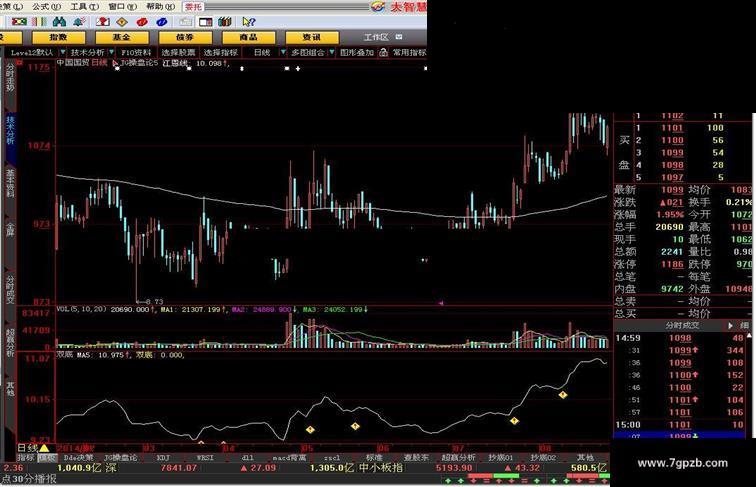Click the lock icon beside 图形叠加
Viewport: 756px width, 487px height.
(383, 52)
